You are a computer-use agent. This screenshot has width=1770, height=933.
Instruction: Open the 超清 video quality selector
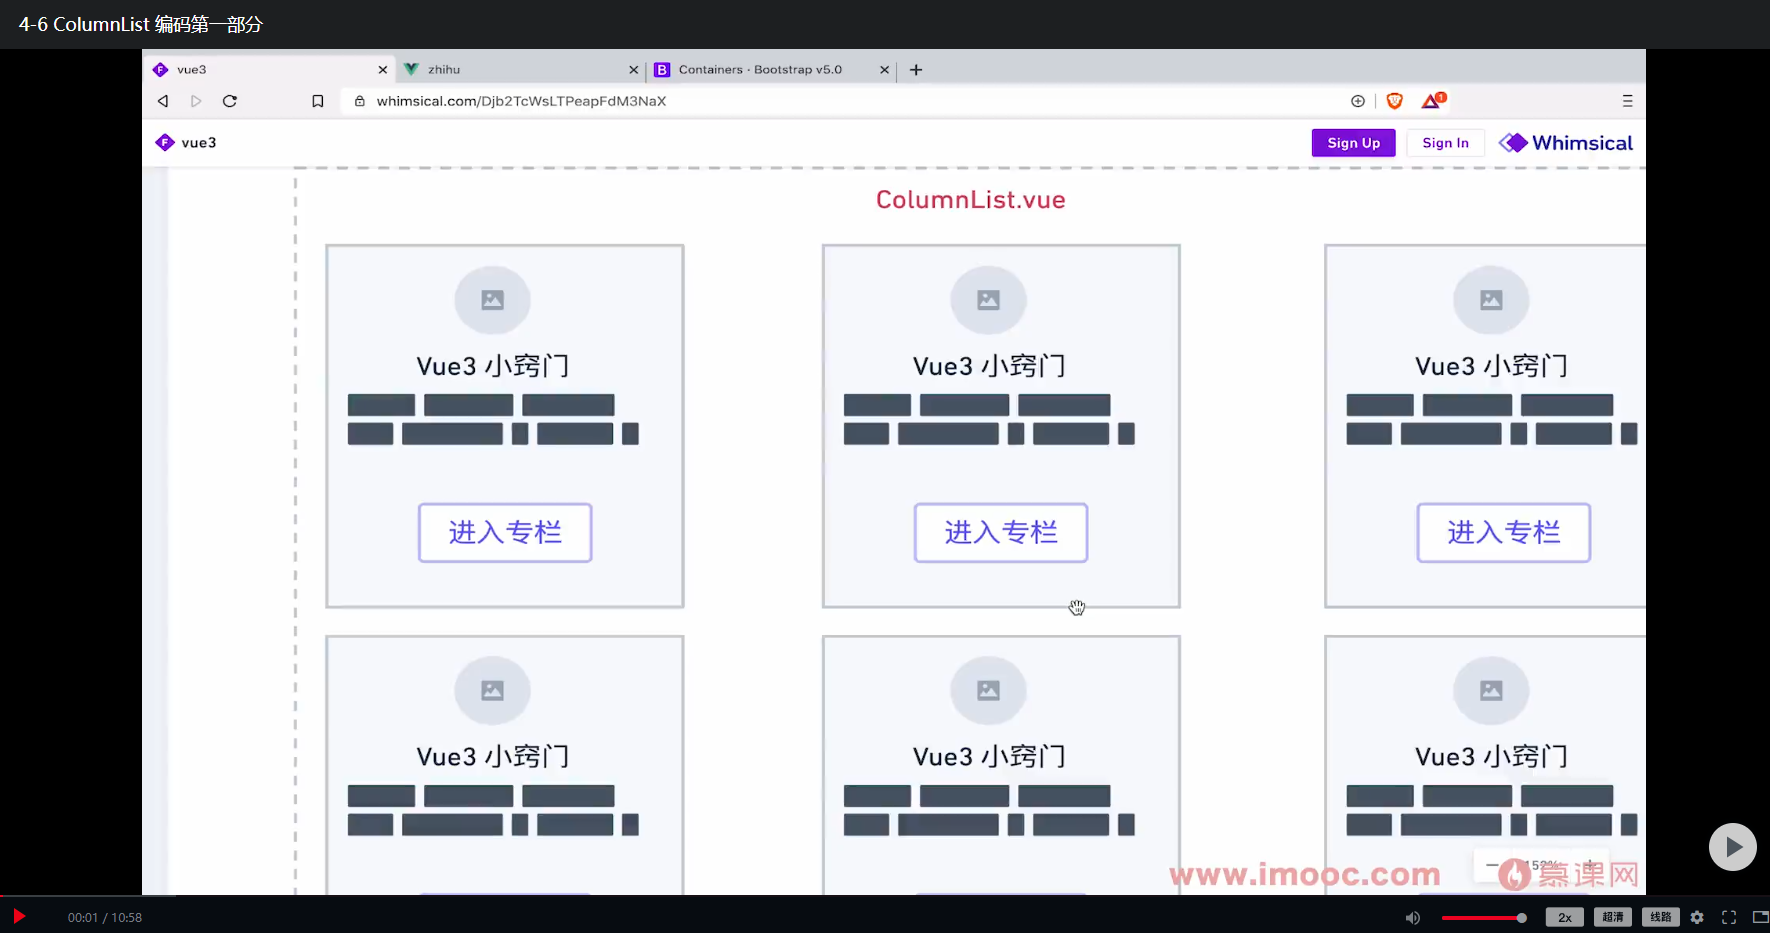pyautogui.click(x=1613, y=918)
